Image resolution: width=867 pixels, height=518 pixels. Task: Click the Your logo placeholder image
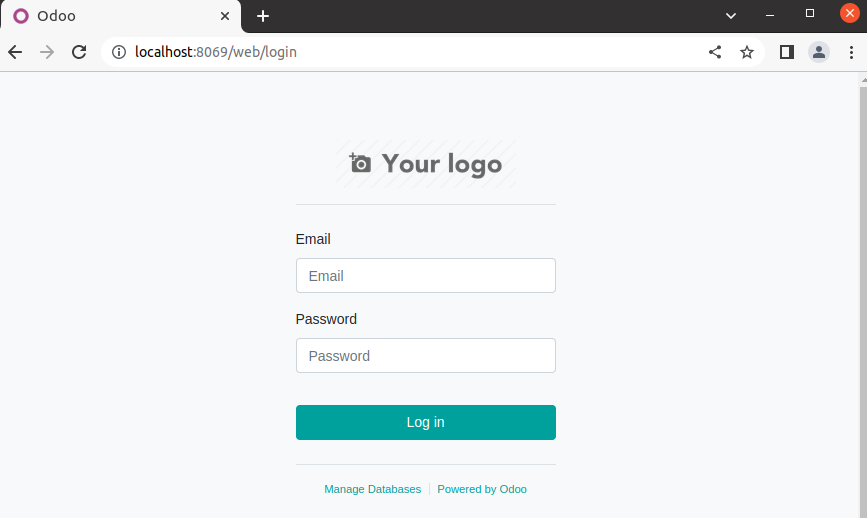[426, 164]
